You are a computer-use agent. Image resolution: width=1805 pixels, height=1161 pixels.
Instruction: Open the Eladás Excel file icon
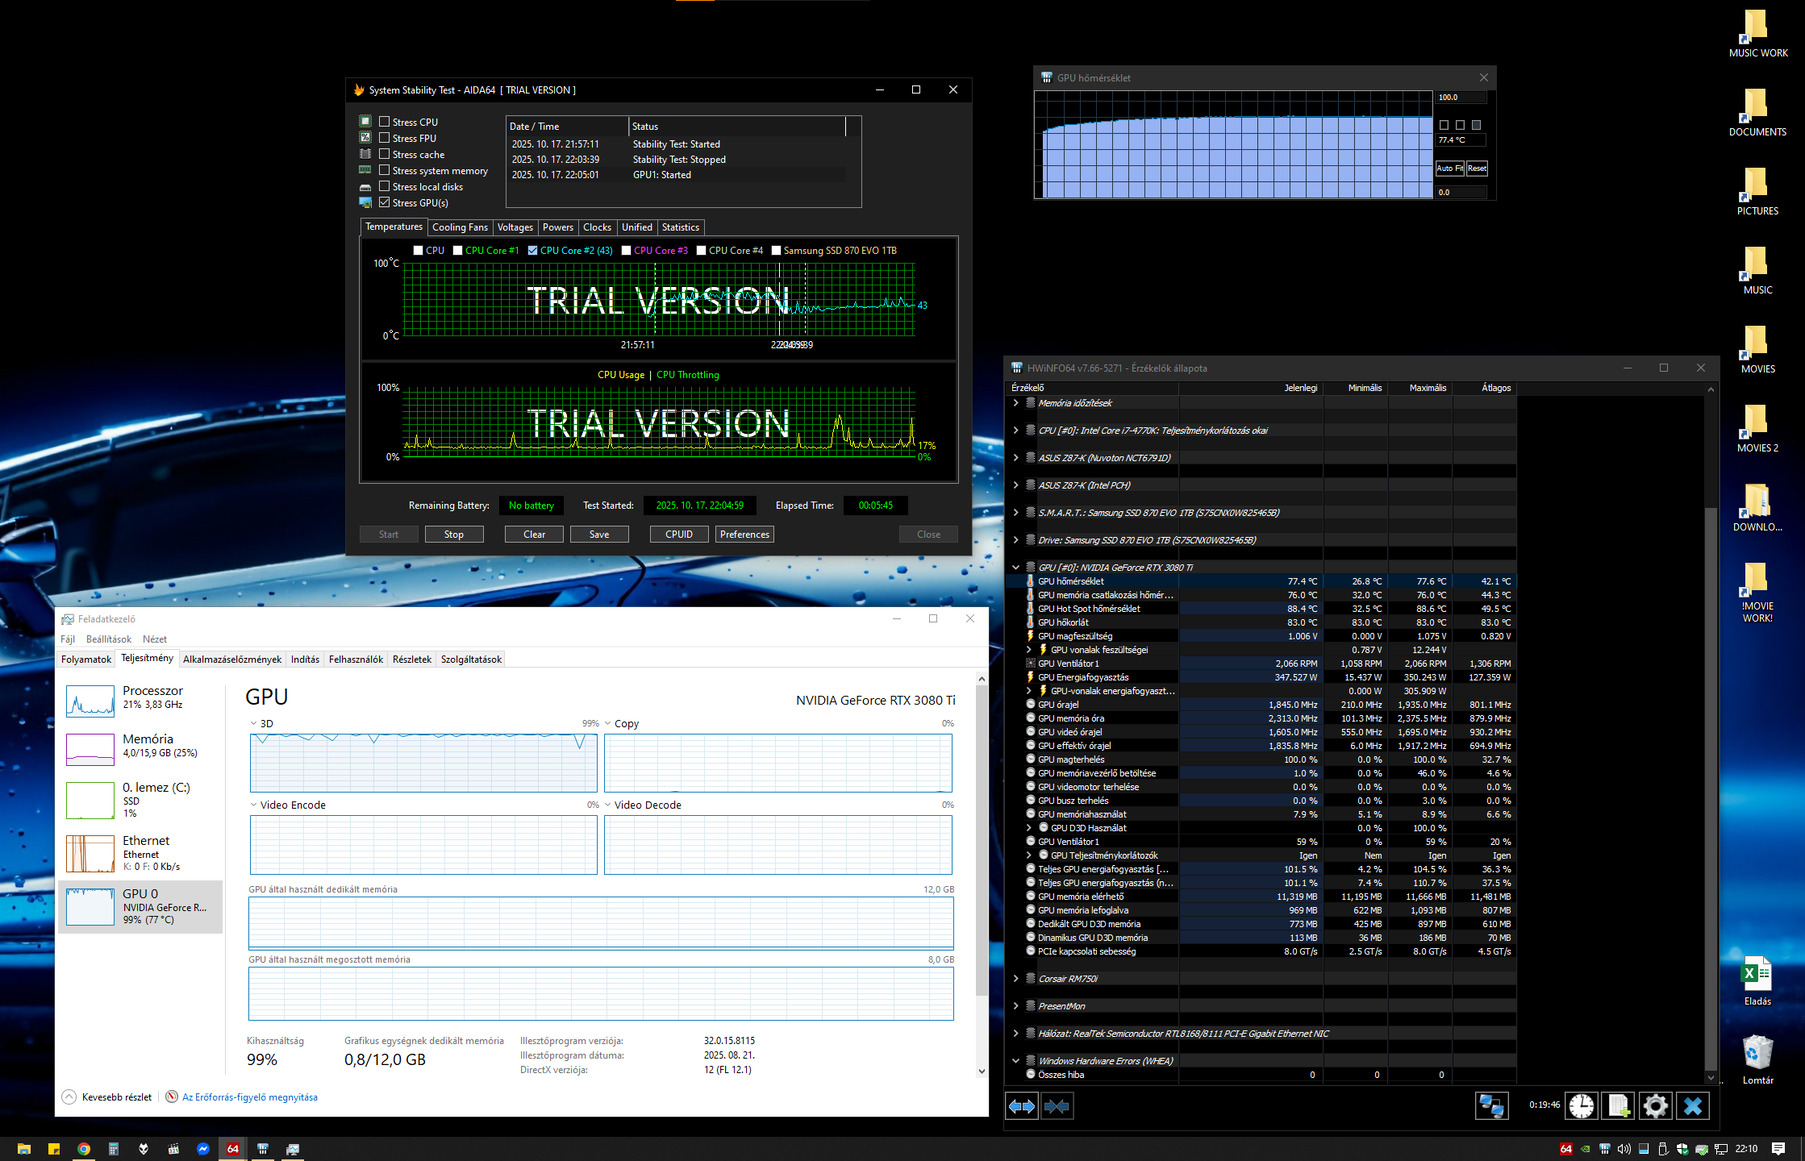pos(1757,982)
